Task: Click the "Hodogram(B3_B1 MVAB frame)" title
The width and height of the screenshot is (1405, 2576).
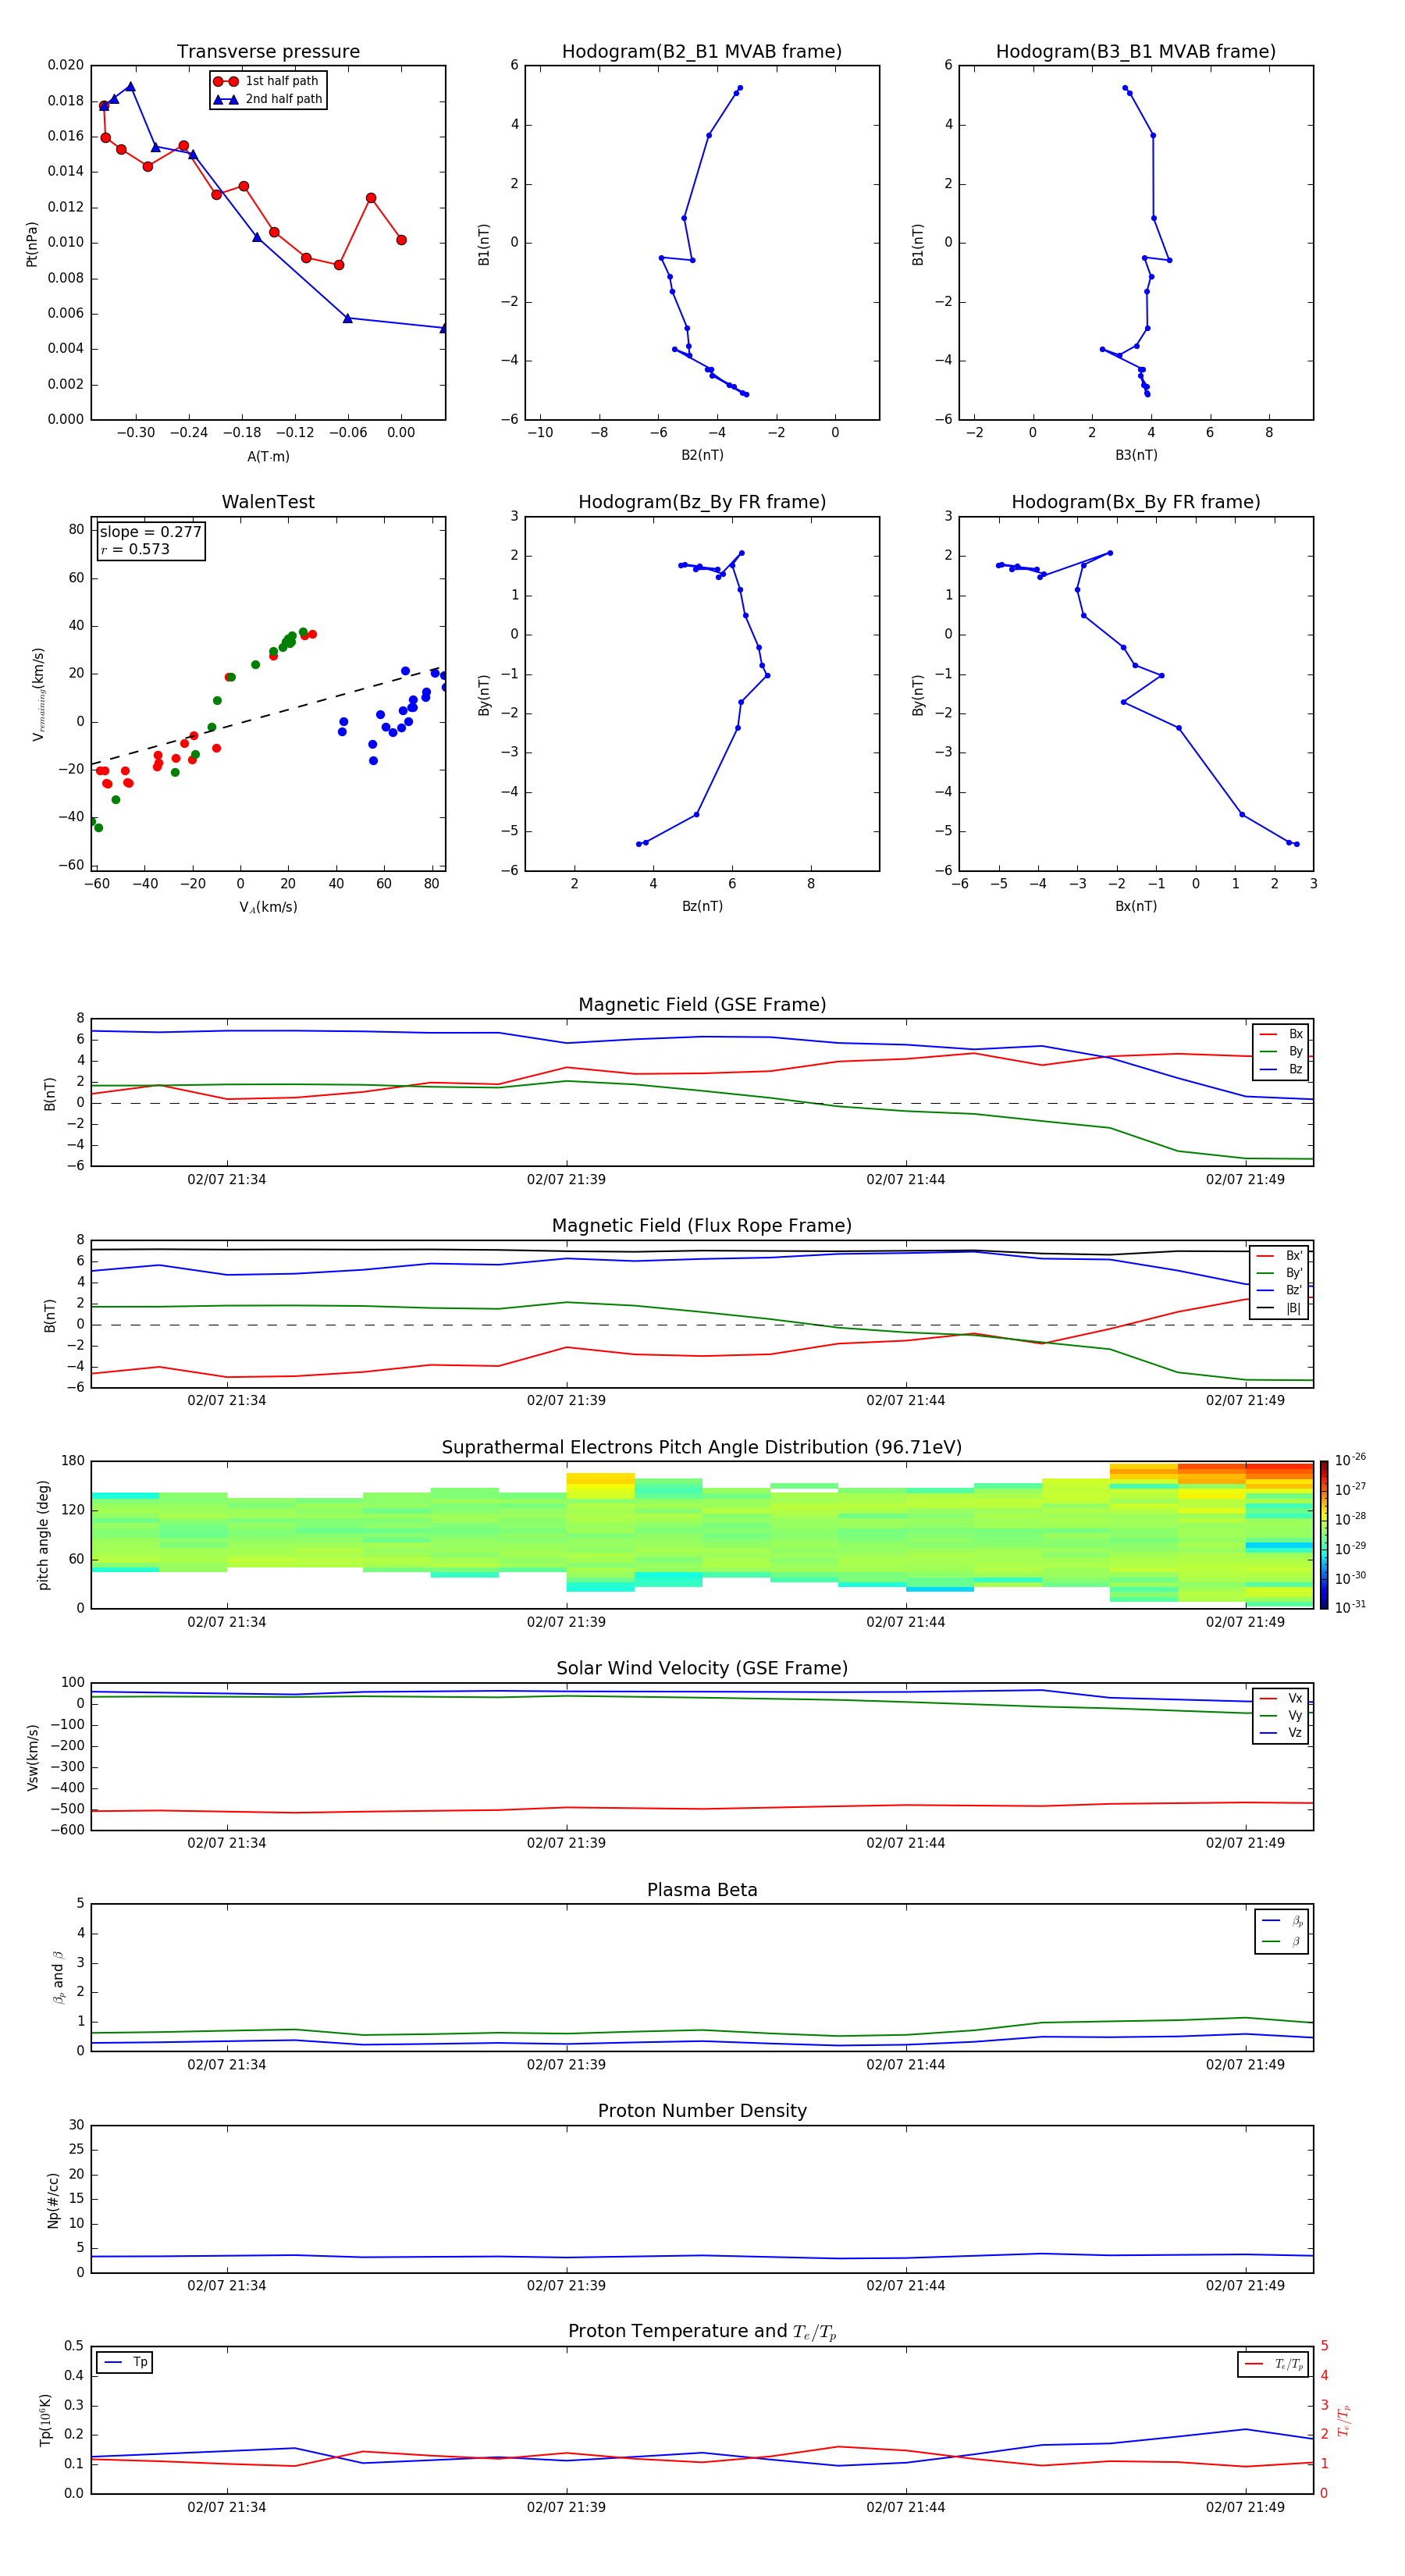Action: (x=1136, y=52)
